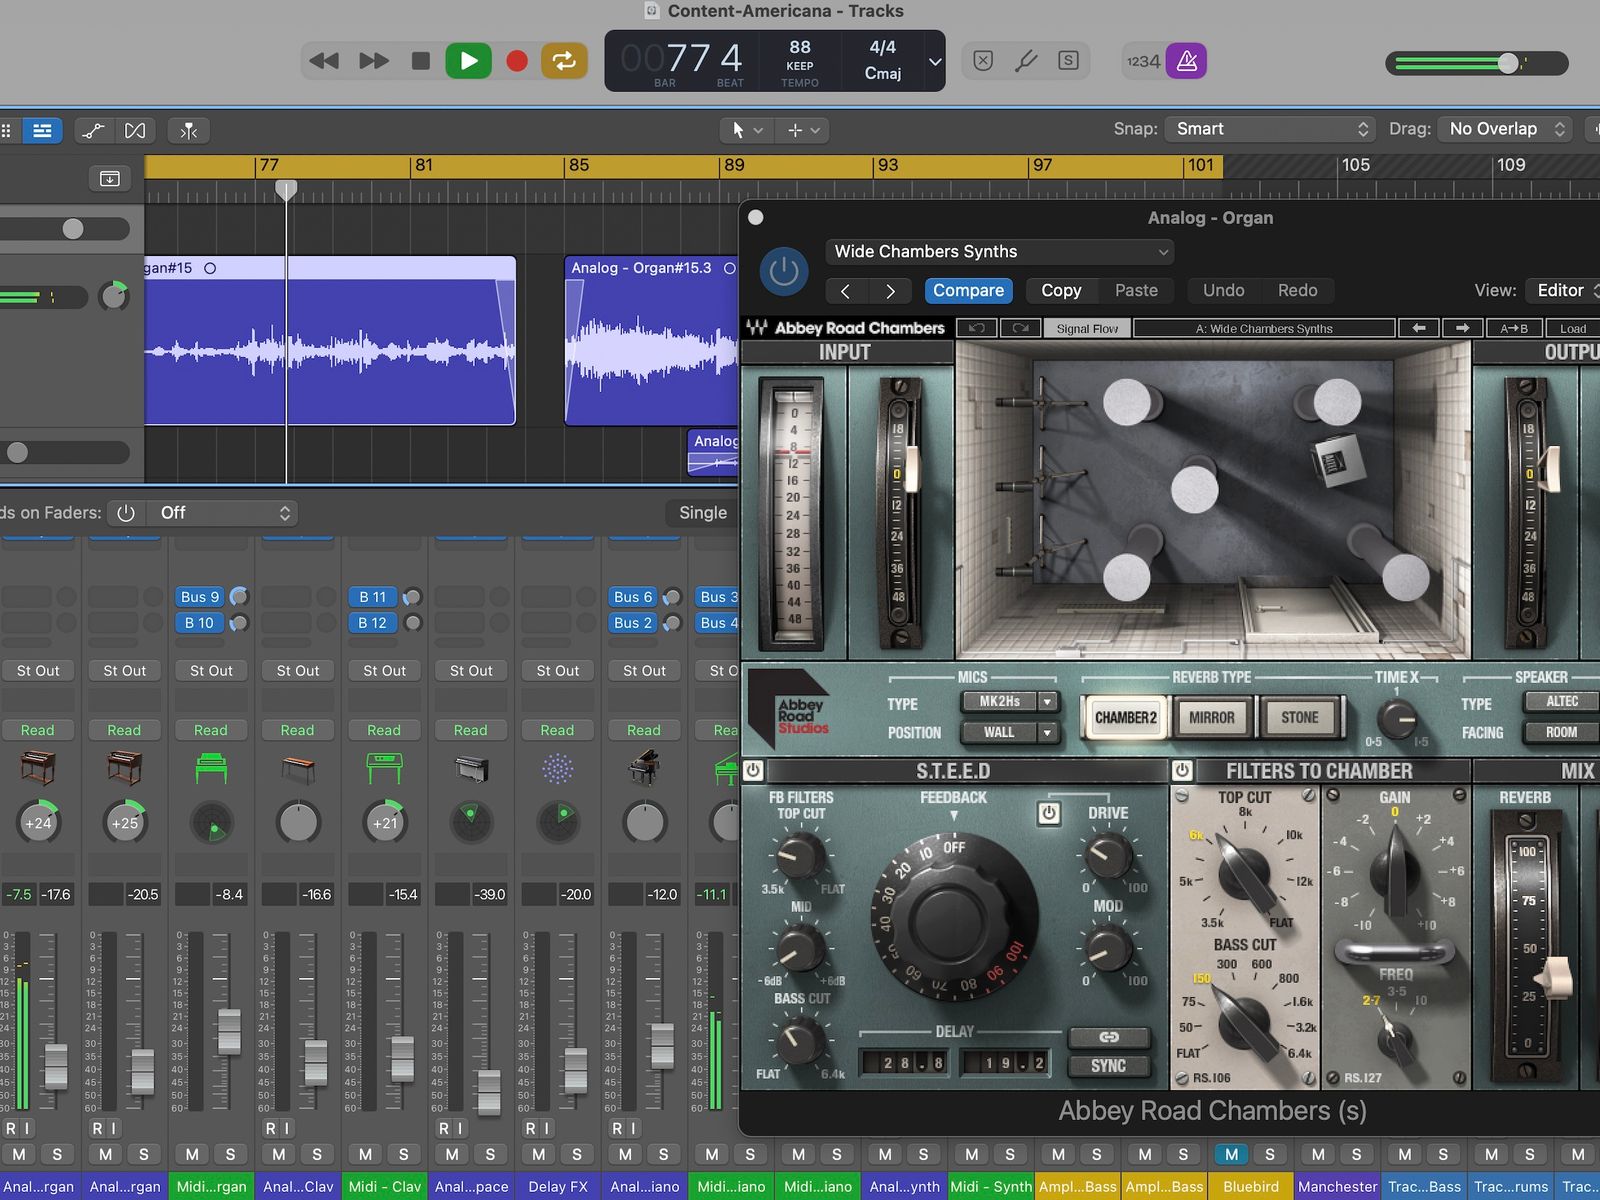Toggle the automation curve view icon
1600x1200 pixels.
pyautogui.click(x=93, y=130)
